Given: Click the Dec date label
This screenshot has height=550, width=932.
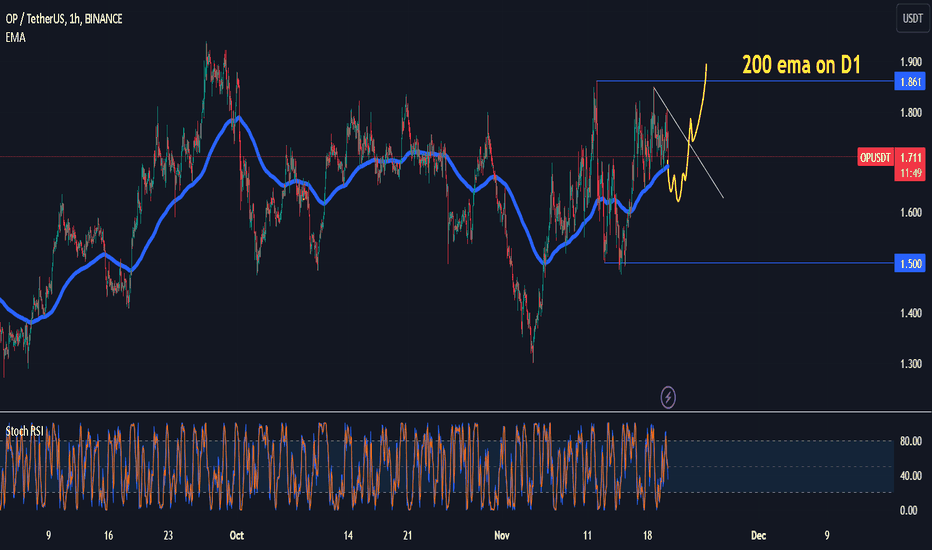Looking at the screenshot, I should (758, 535).
